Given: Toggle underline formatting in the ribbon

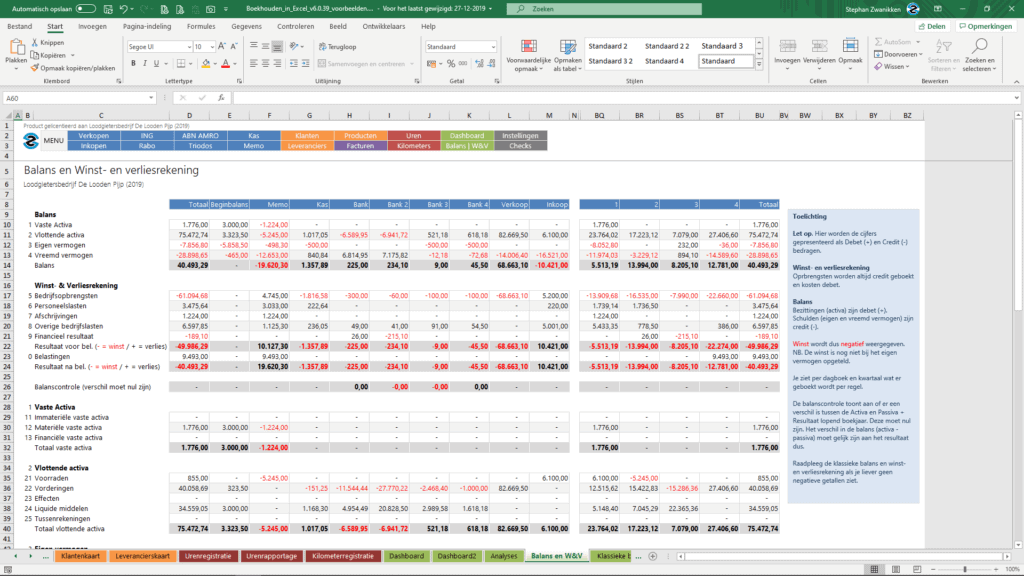Looking at the screenshot, I should pyautogui.click(x=158, y=63).
